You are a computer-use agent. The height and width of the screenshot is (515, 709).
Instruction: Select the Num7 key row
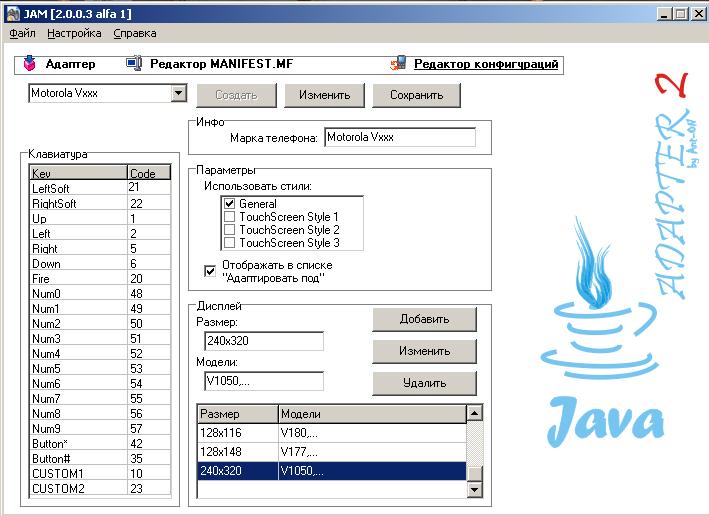click(100, 398)
